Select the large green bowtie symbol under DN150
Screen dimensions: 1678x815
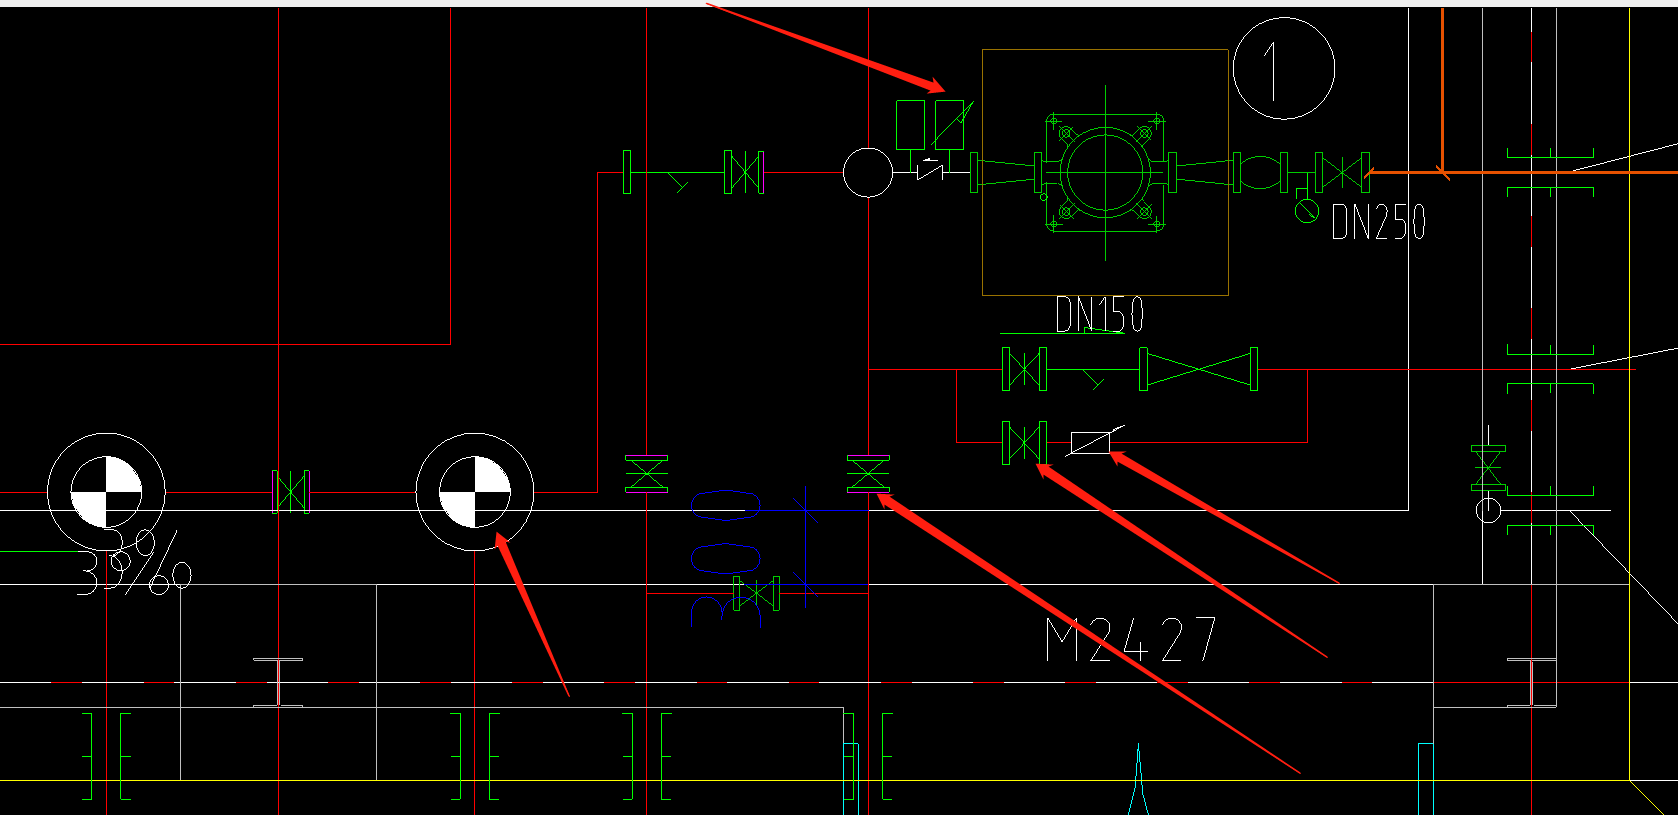click(x=1198, y=370)
